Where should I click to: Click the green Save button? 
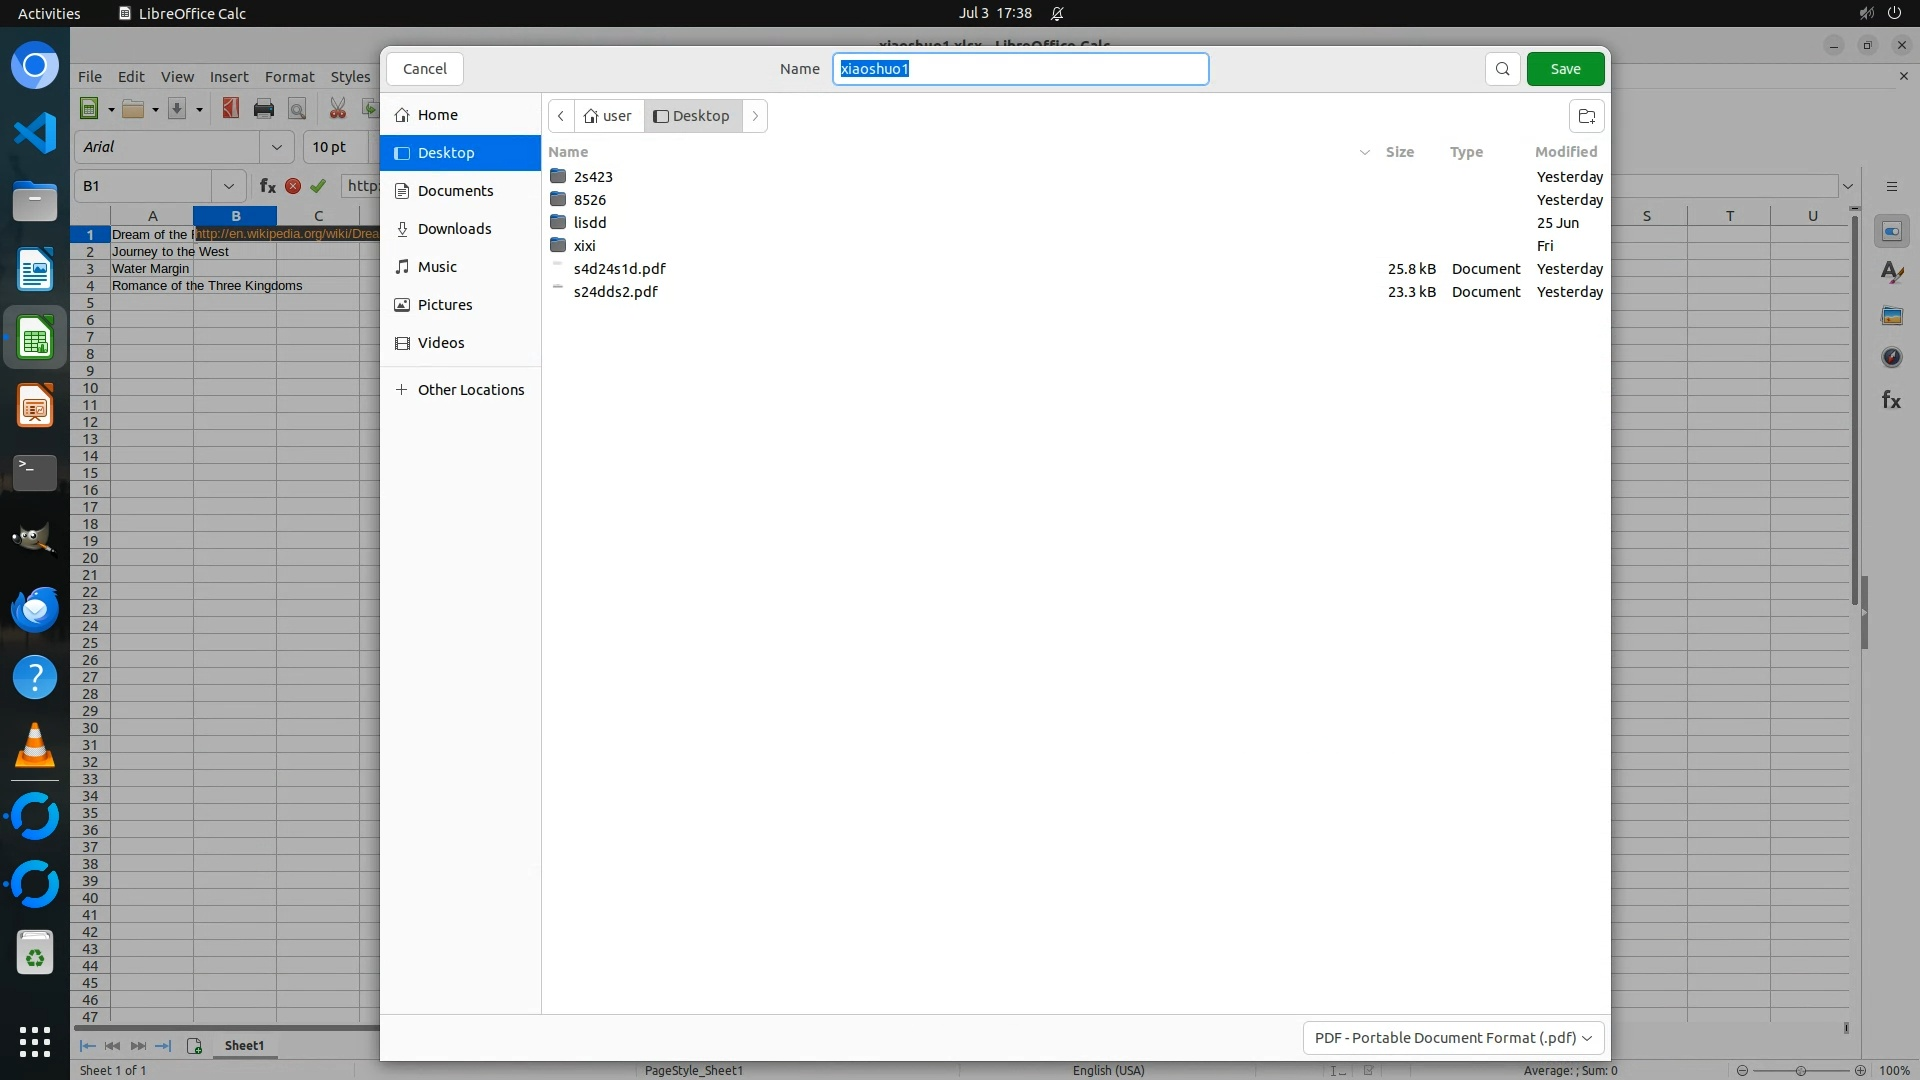1565,69
